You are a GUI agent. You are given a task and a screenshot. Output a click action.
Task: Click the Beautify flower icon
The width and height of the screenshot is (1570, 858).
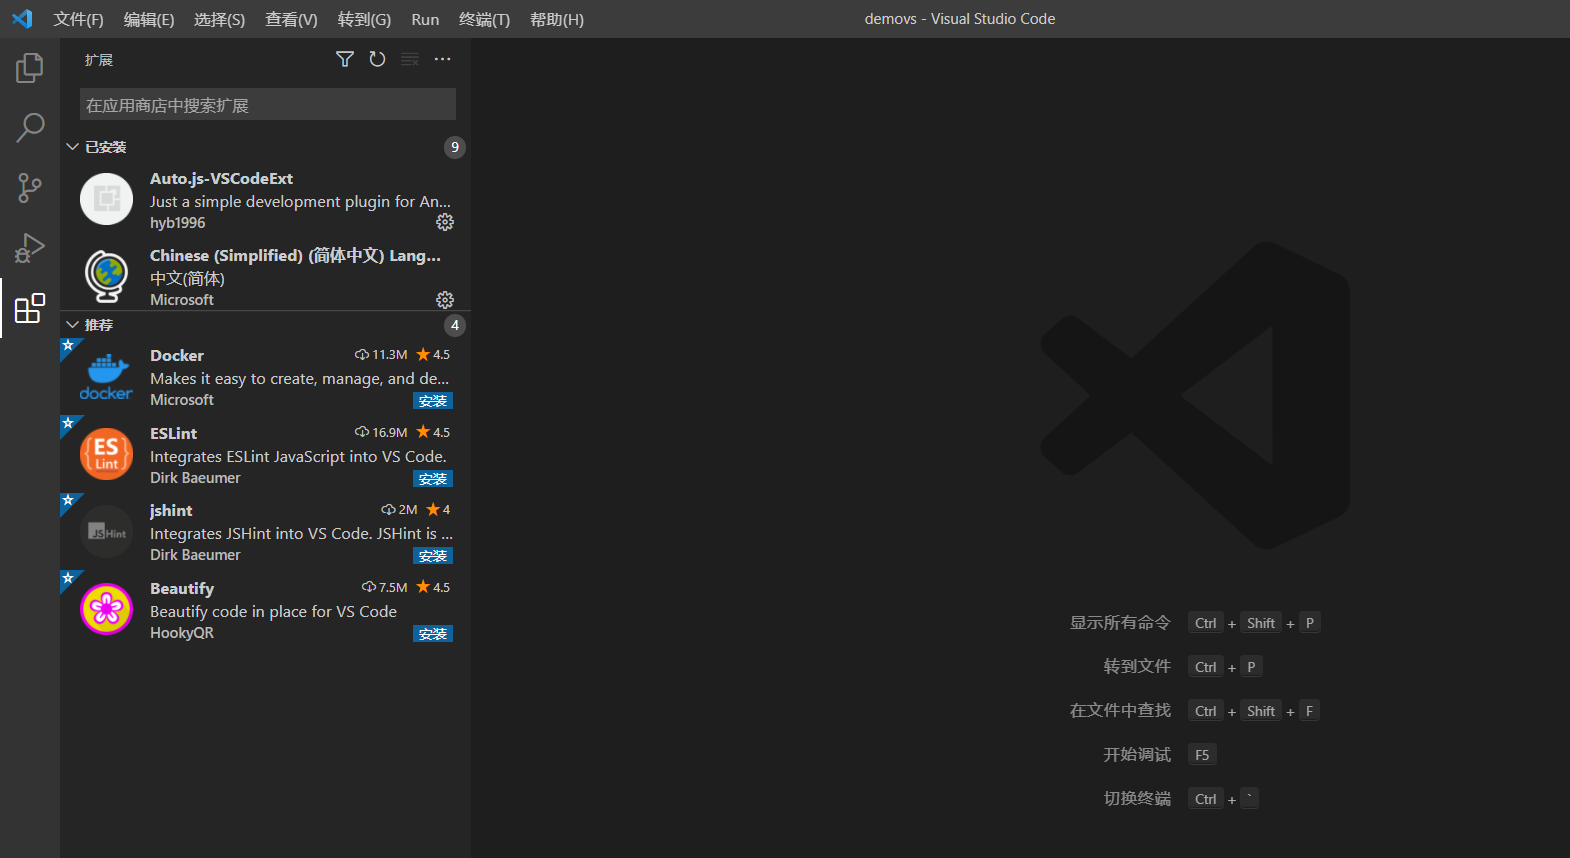pyautogui.click(x=106, y=609)
